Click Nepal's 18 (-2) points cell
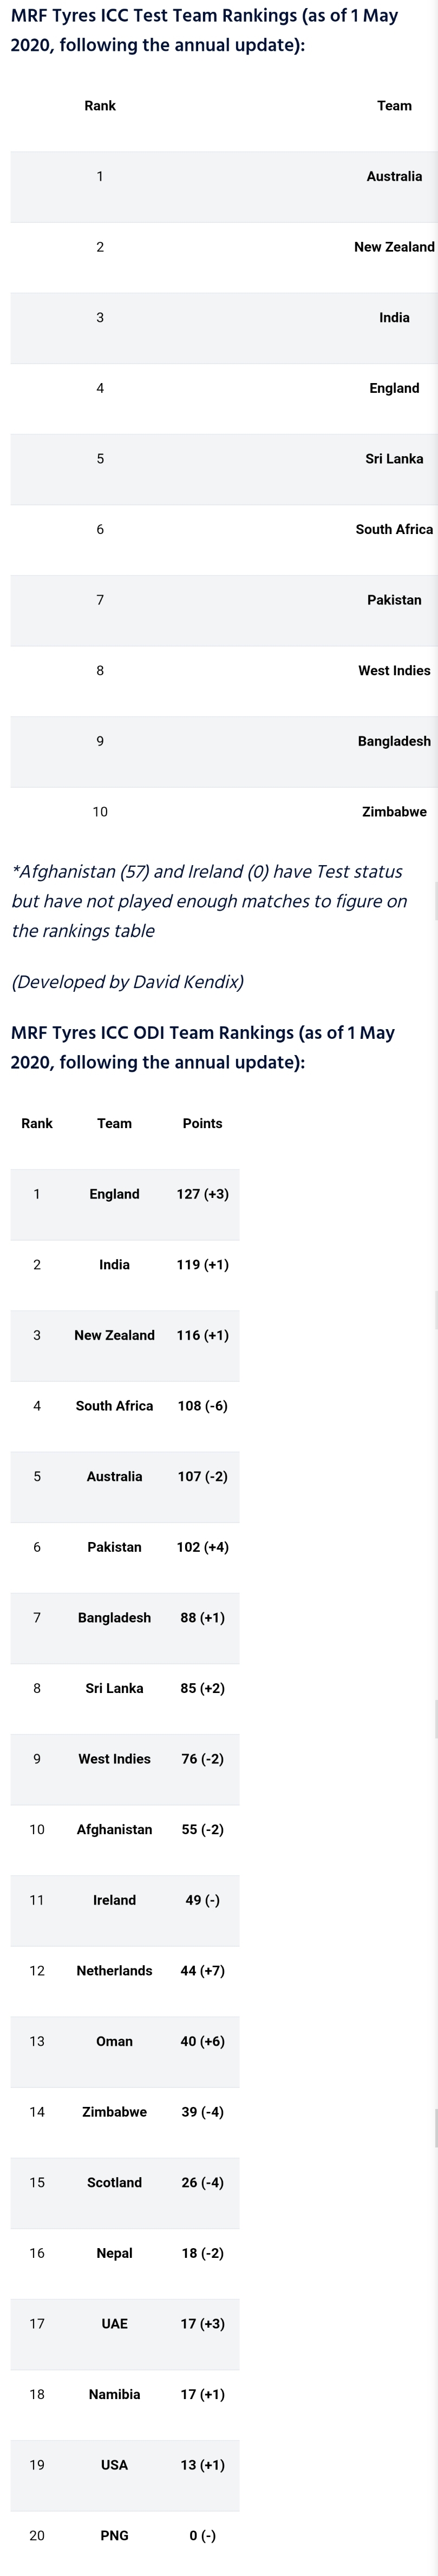The image size is (438, 2576). click(202, 2253)
